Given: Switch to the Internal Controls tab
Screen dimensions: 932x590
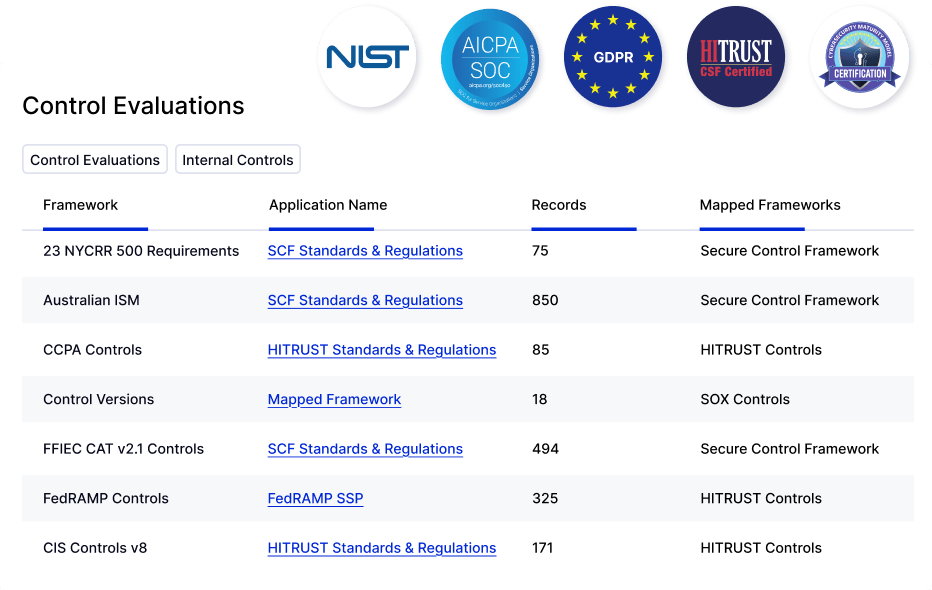Looking at the screenshot, I should pyautogui.click(x=238, y=160).
